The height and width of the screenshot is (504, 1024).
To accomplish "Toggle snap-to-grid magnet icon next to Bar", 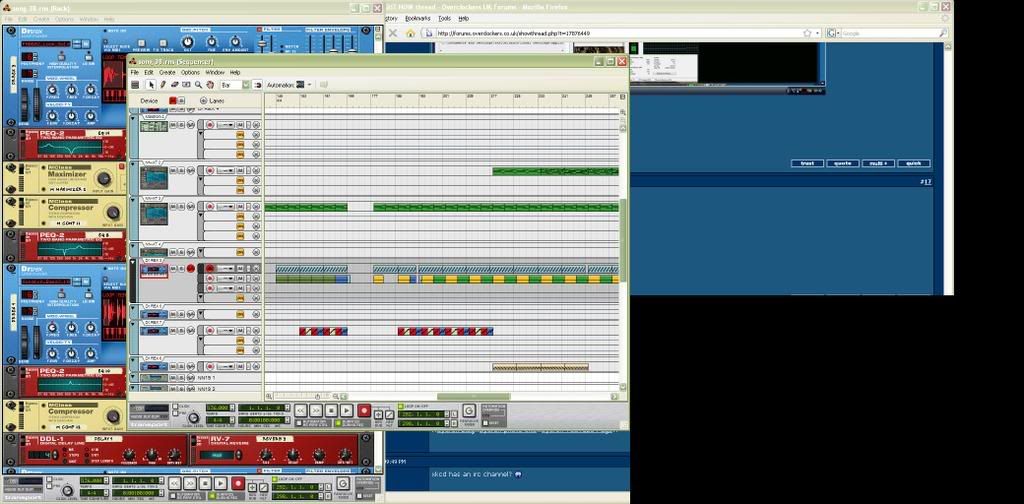I will coord(257,85).
